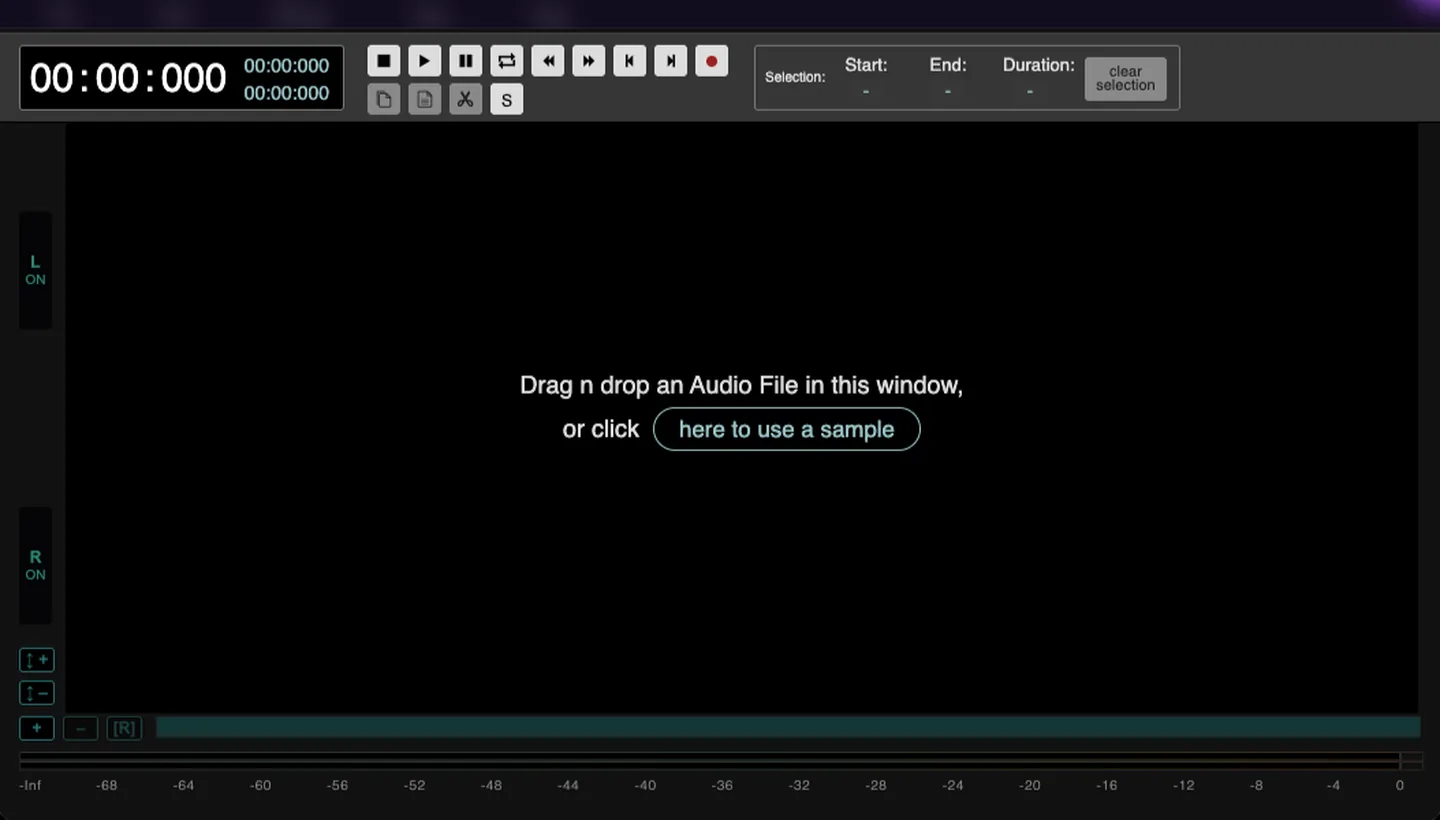
Task: Click the teal horizontal scroll bar
Action: [788, 727]
